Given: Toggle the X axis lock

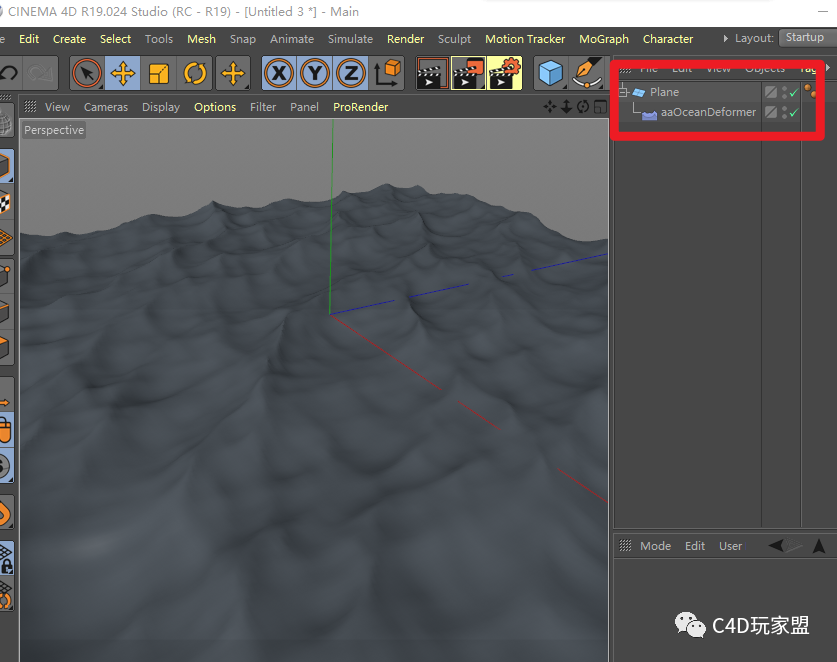Looking at the screenshot, I should click(x=279, y=73).
